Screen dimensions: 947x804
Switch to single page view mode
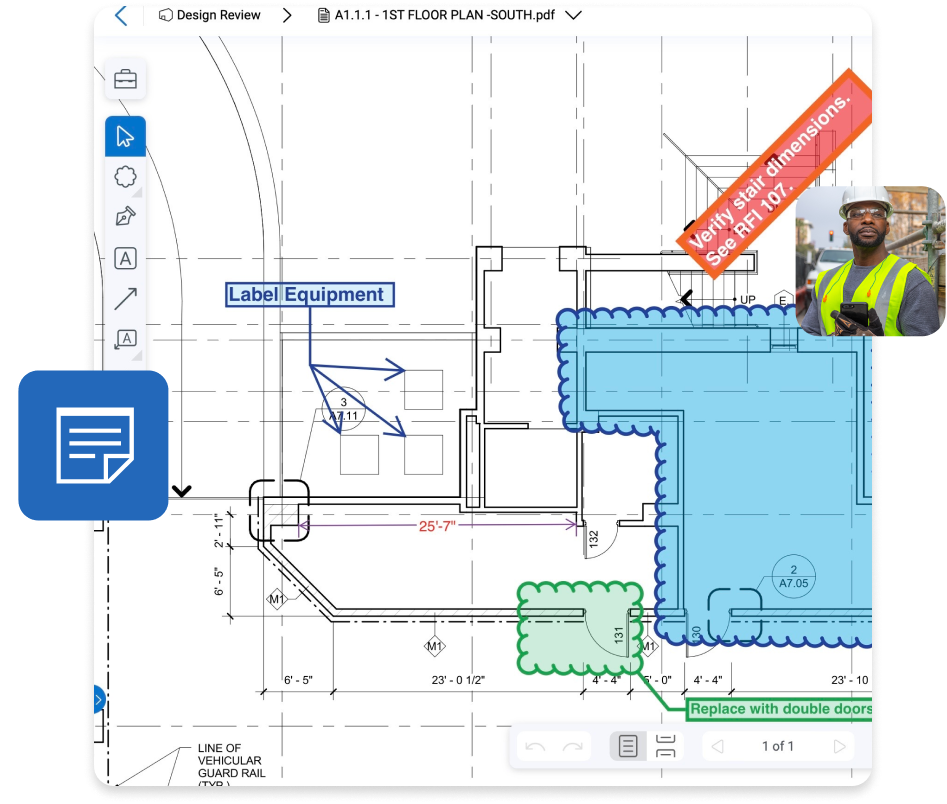point(628,746)
